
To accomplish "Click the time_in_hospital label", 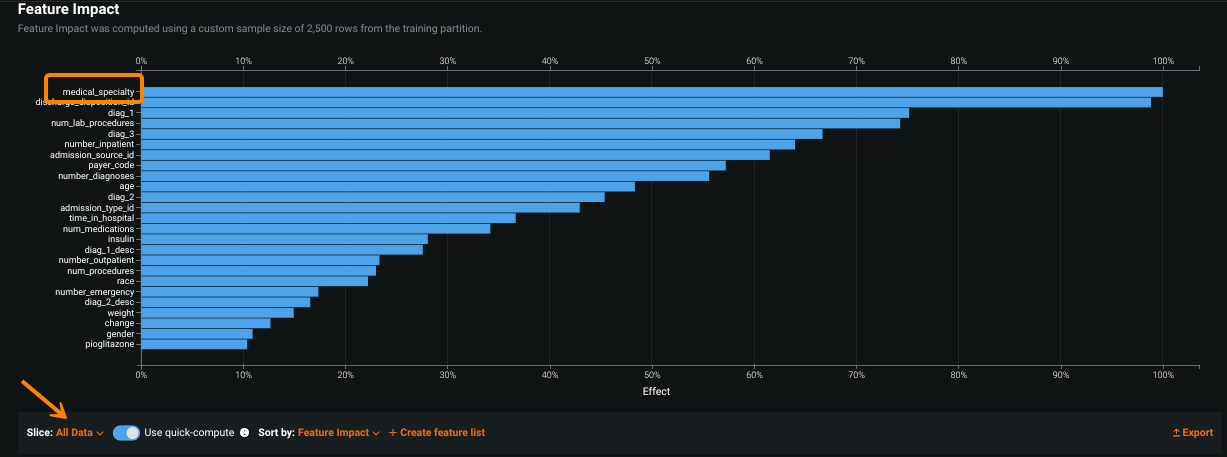I will point(101,218).
